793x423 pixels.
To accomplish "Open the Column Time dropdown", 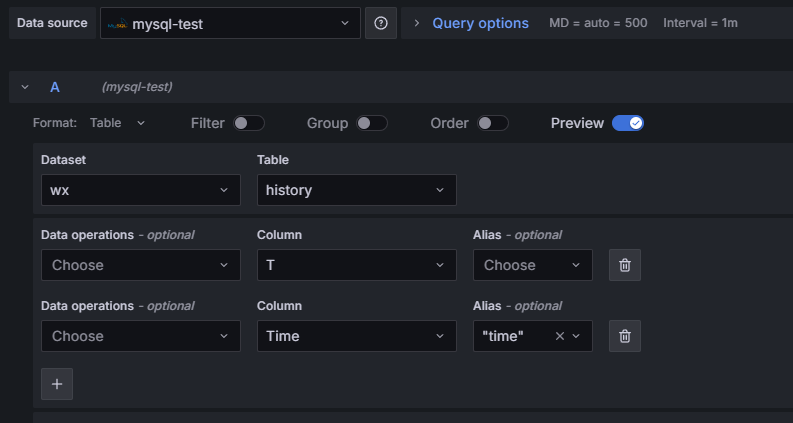I will (357, 336).
